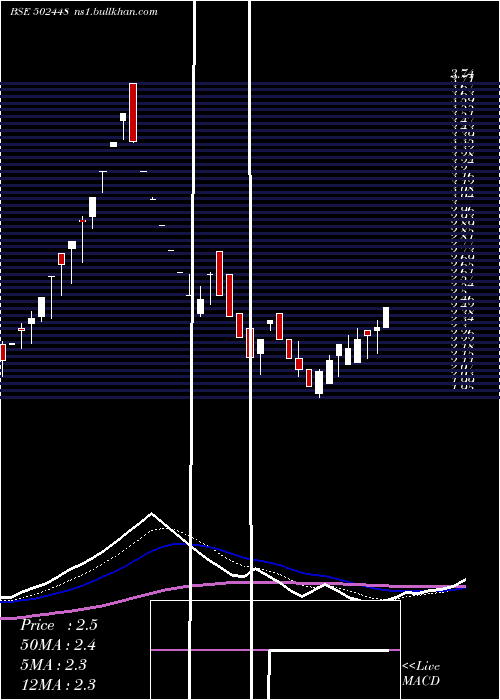Screen dimensions: 500x700
Task: Click the most recent white candle on the chart
Action: (386, 318)
